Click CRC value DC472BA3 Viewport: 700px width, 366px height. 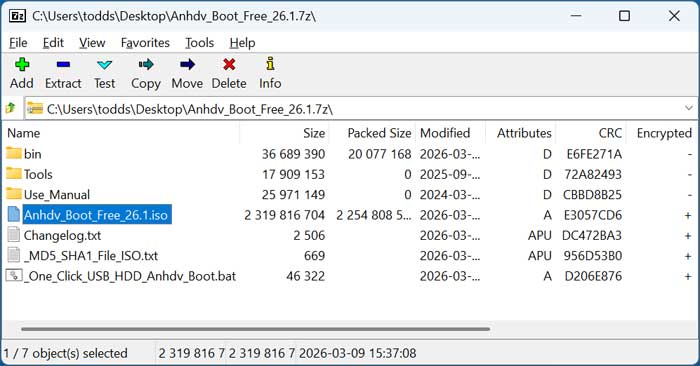tap(592, 235)
